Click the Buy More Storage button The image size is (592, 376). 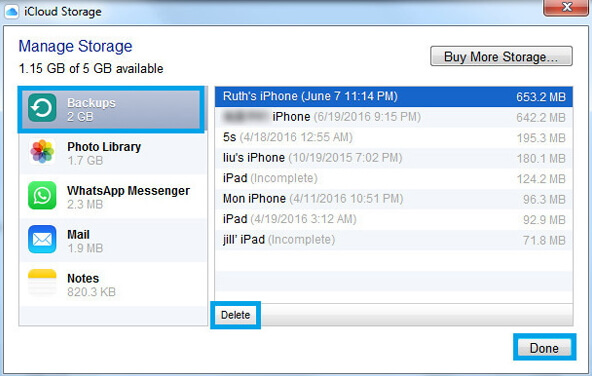[501, 57]
